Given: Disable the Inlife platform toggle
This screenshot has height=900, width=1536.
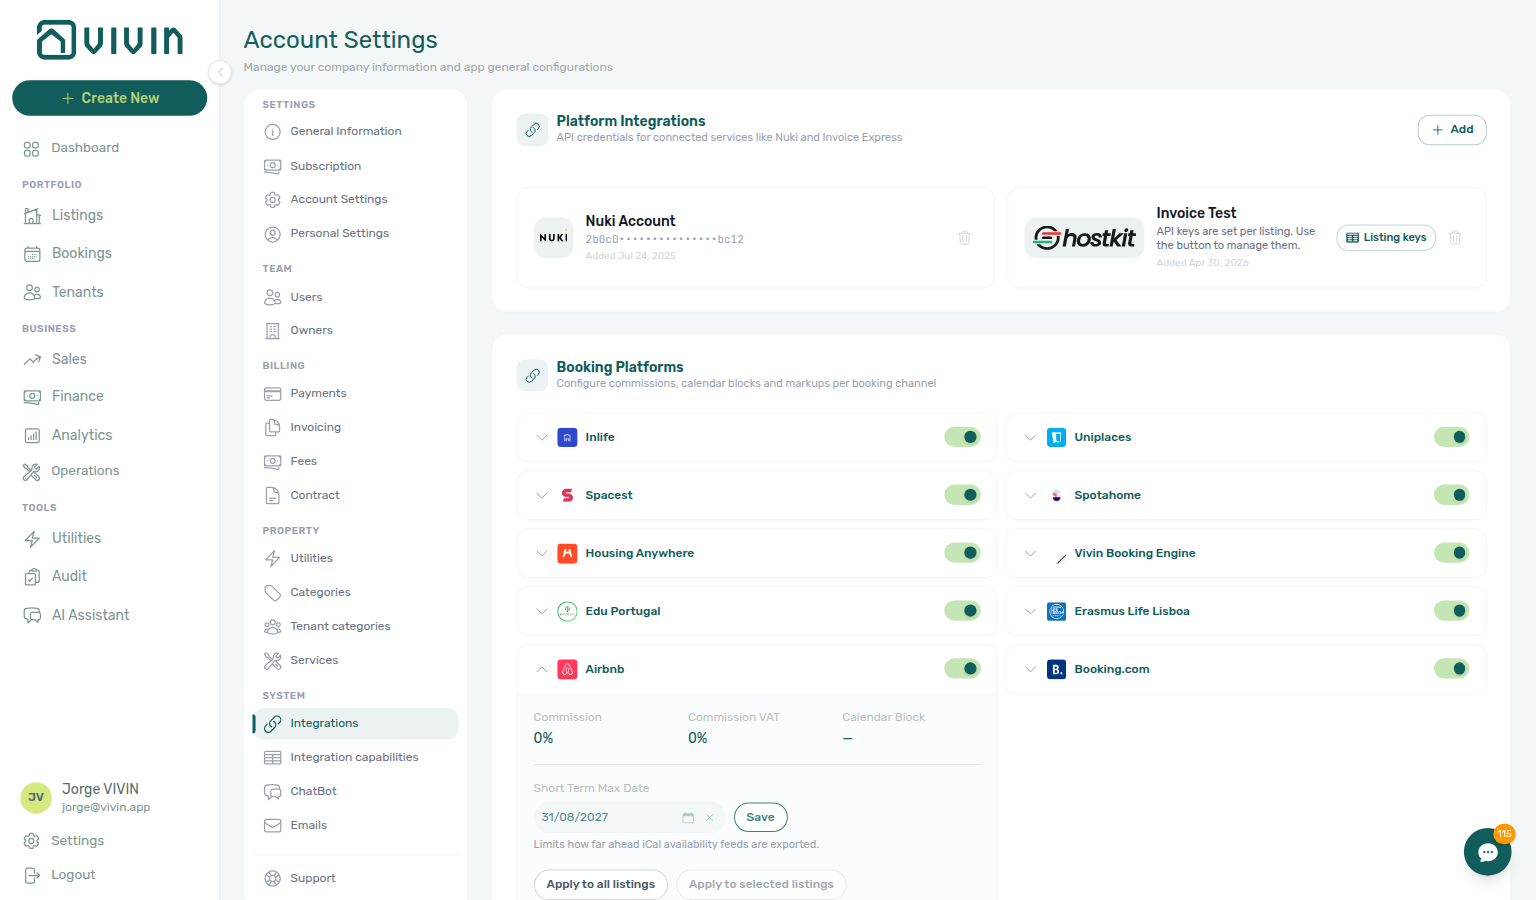Looking at the screenshot, I should (962, 437).
